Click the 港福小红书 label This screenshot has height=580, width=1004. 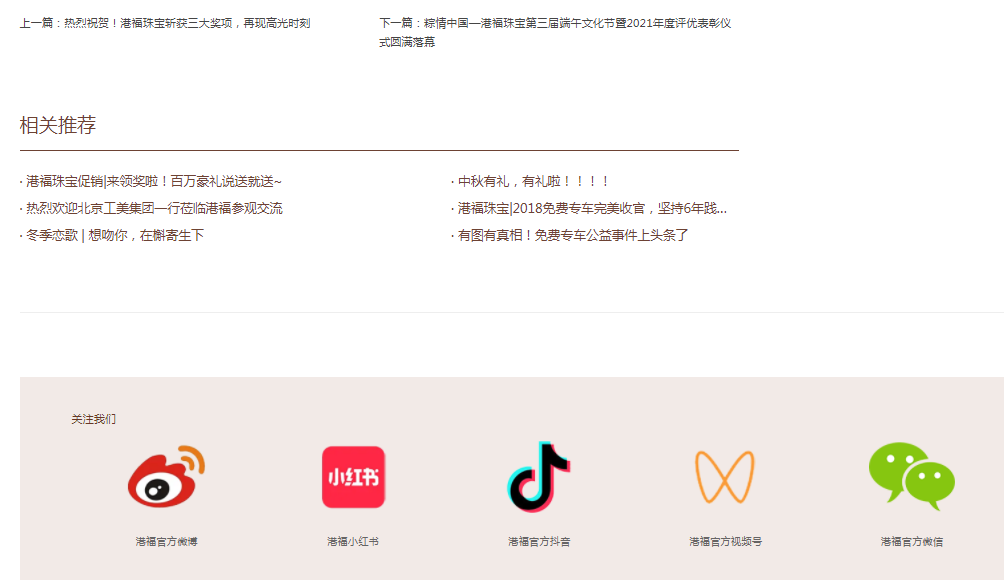click(x=353, y=541)
